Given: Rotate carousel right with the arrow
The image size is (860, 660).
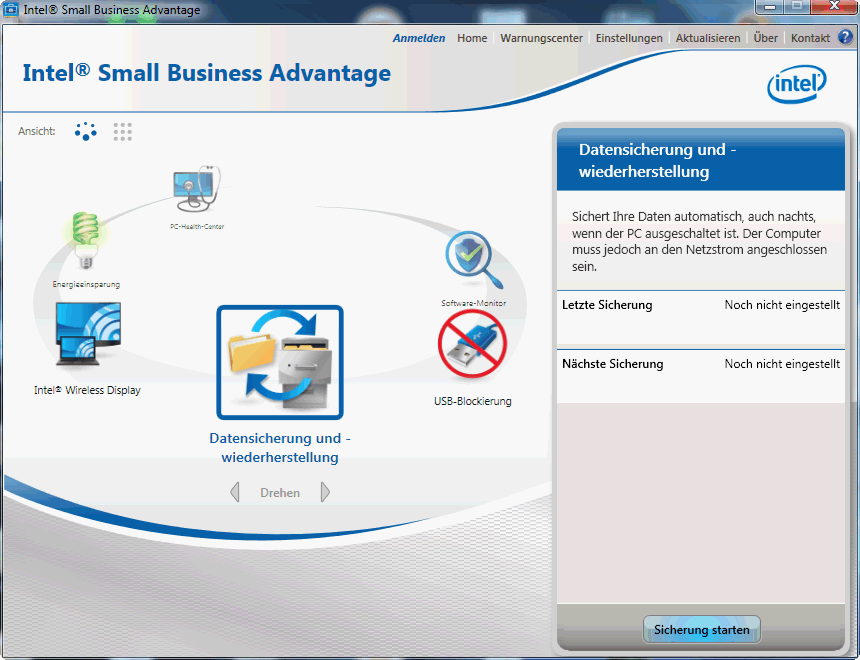Looking at the screenshot, I should coord(325,492).
